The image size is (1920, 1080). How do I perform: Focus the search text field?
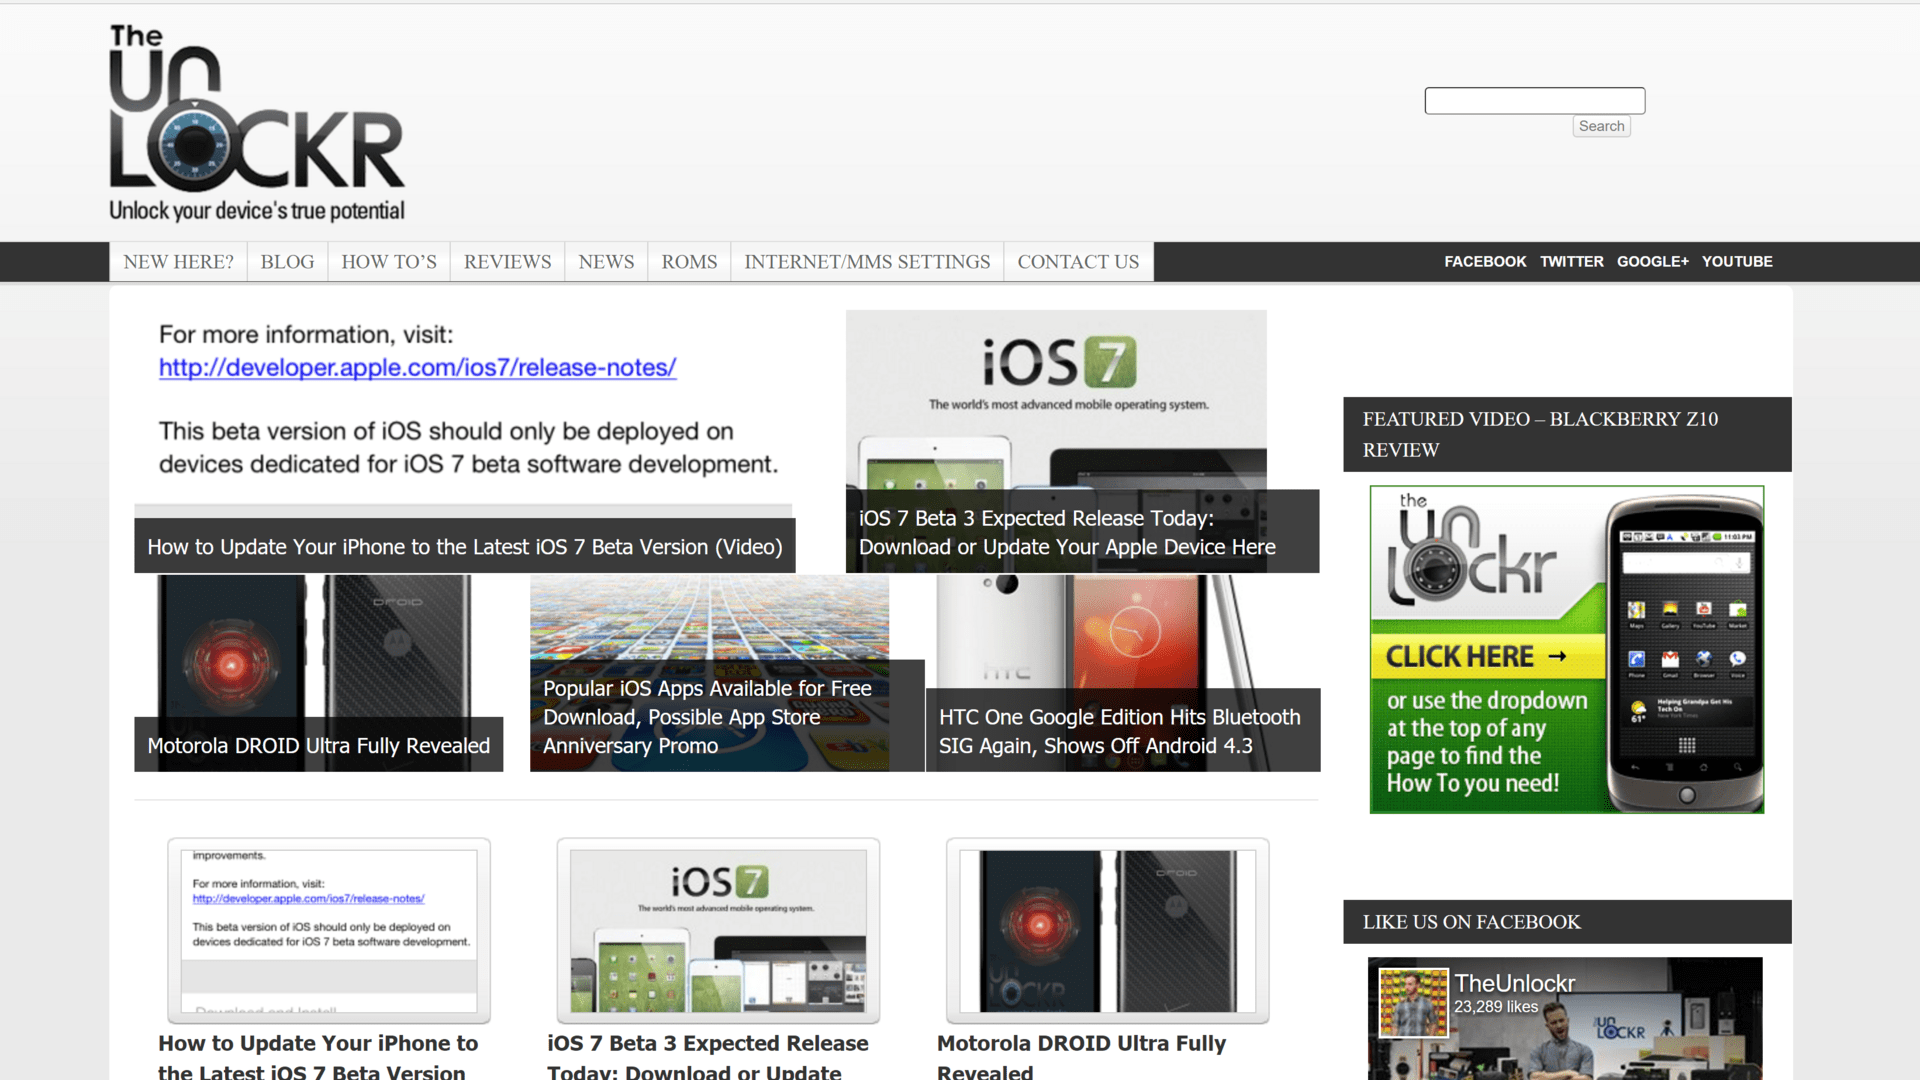click(1534, 101)
